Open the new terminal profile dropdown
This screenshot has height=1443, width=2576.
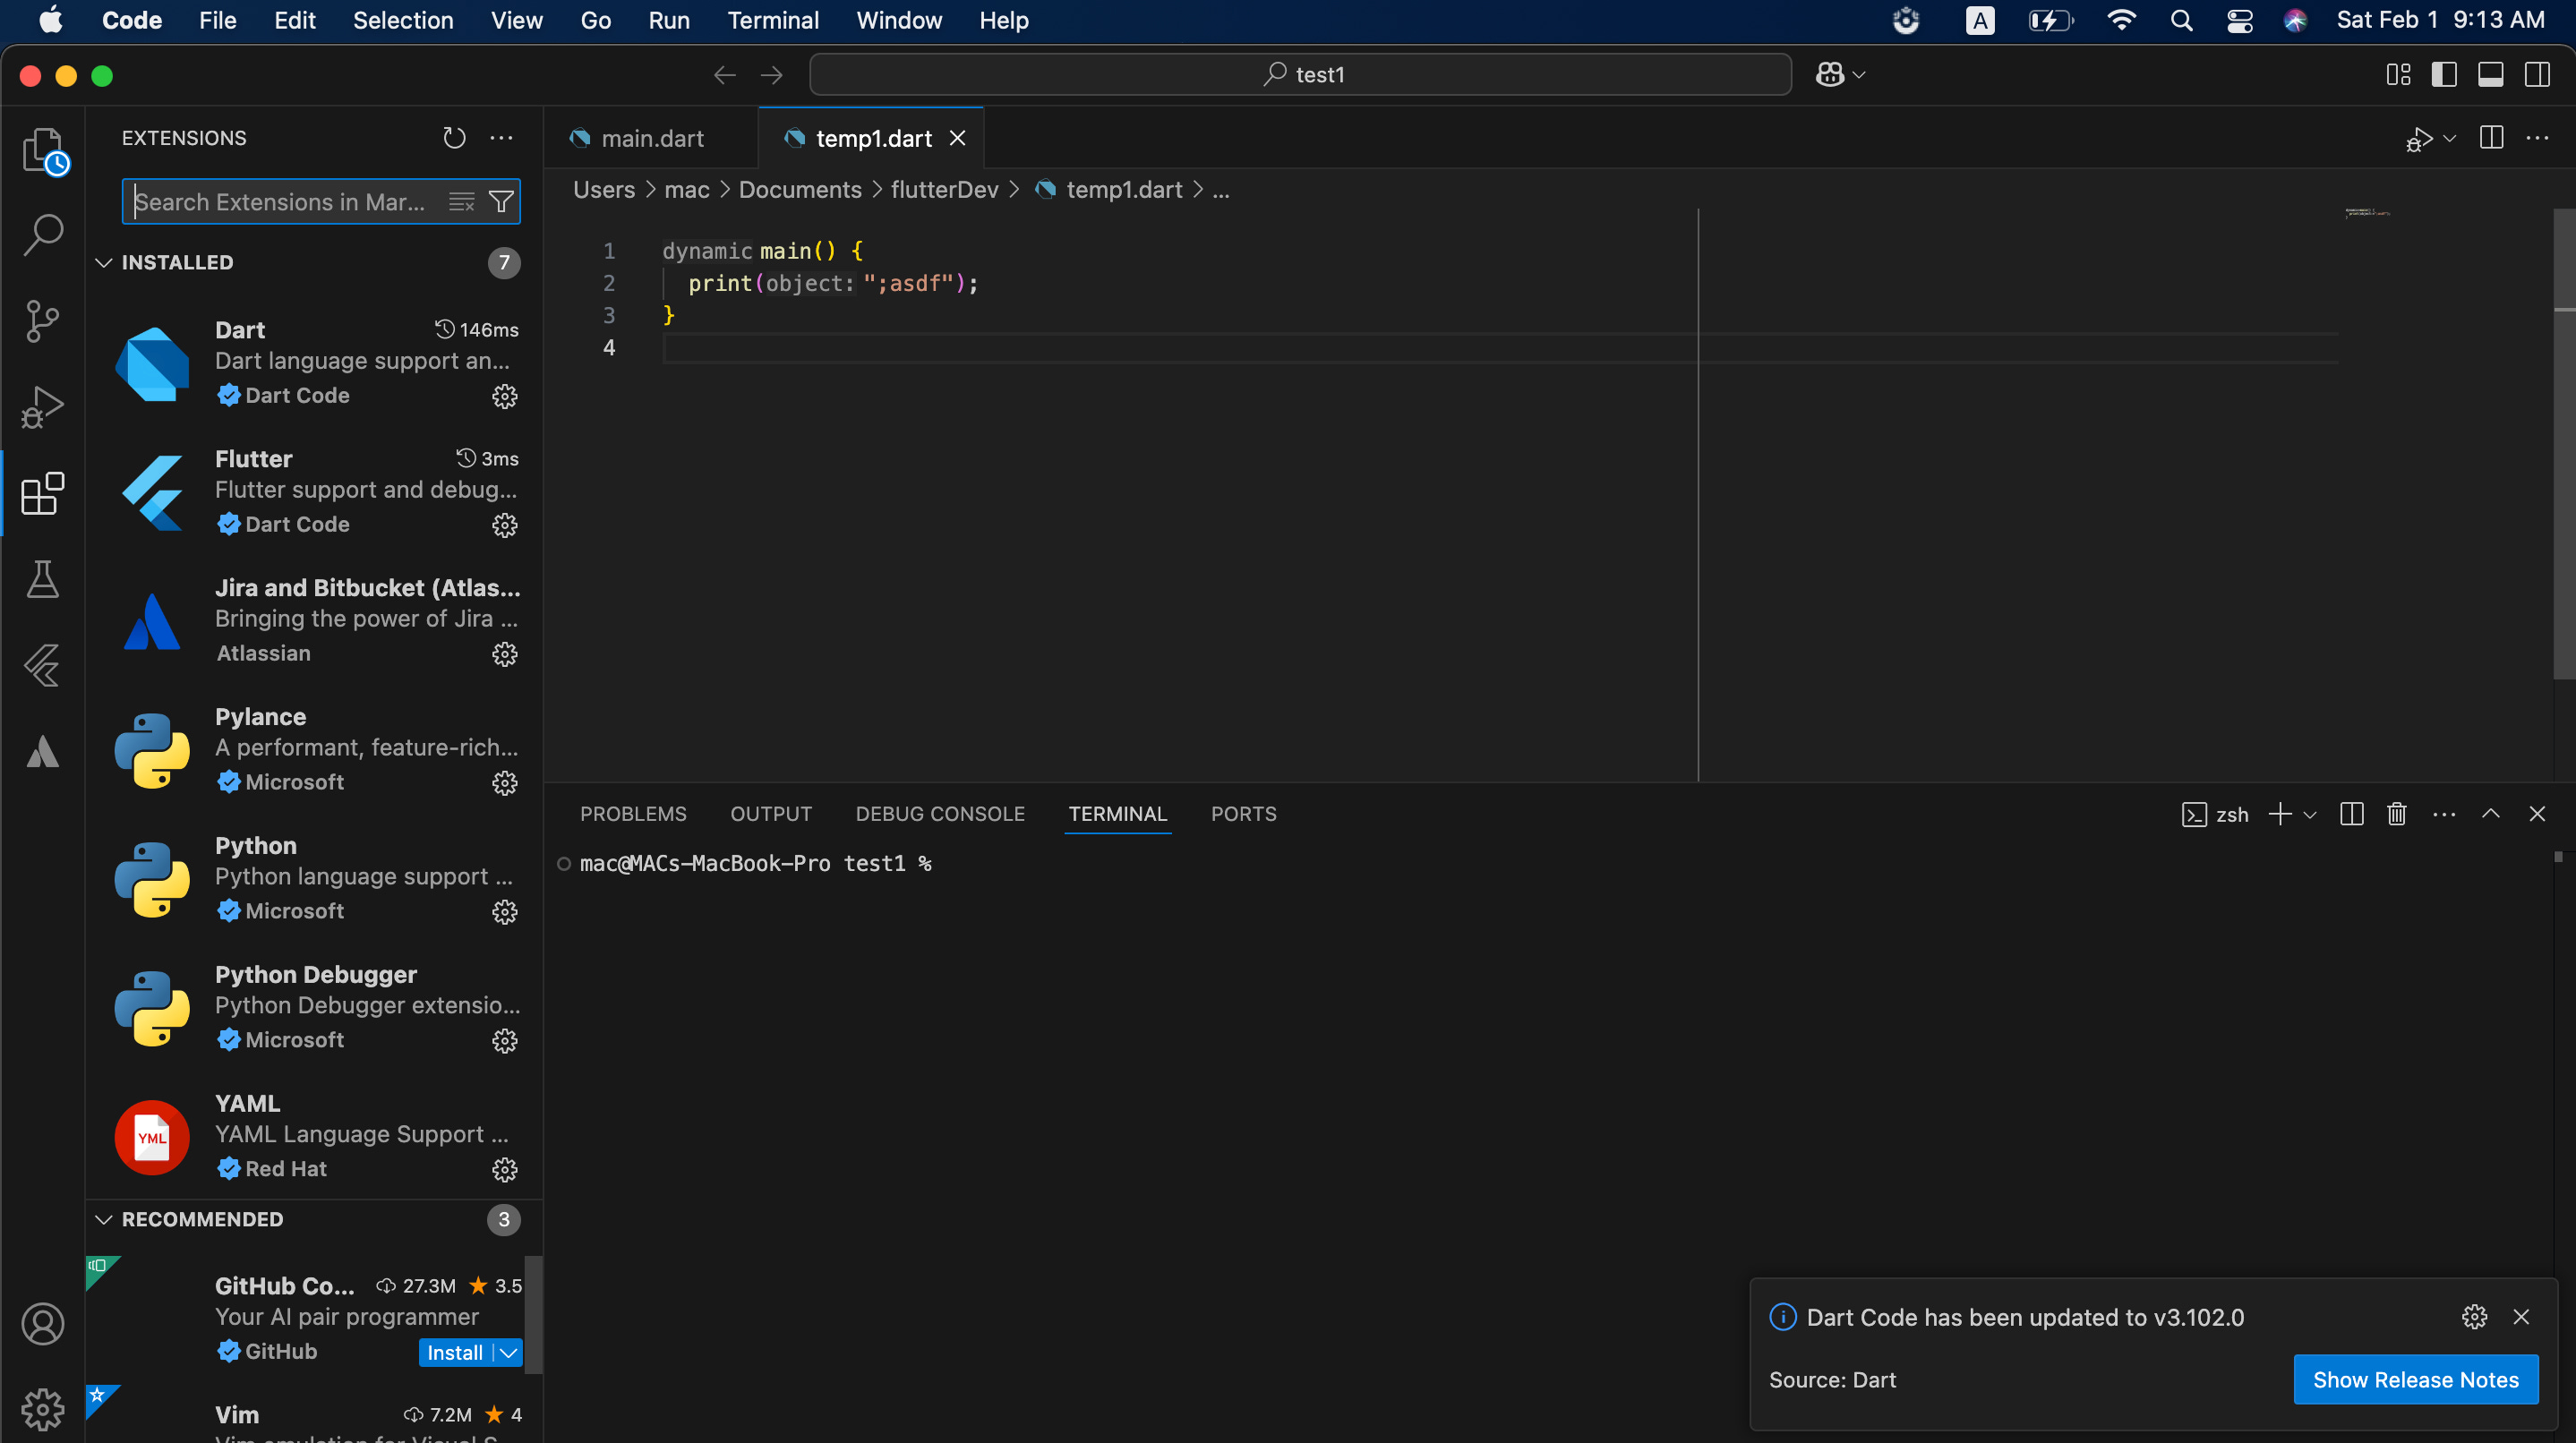tap(2309, 814)
